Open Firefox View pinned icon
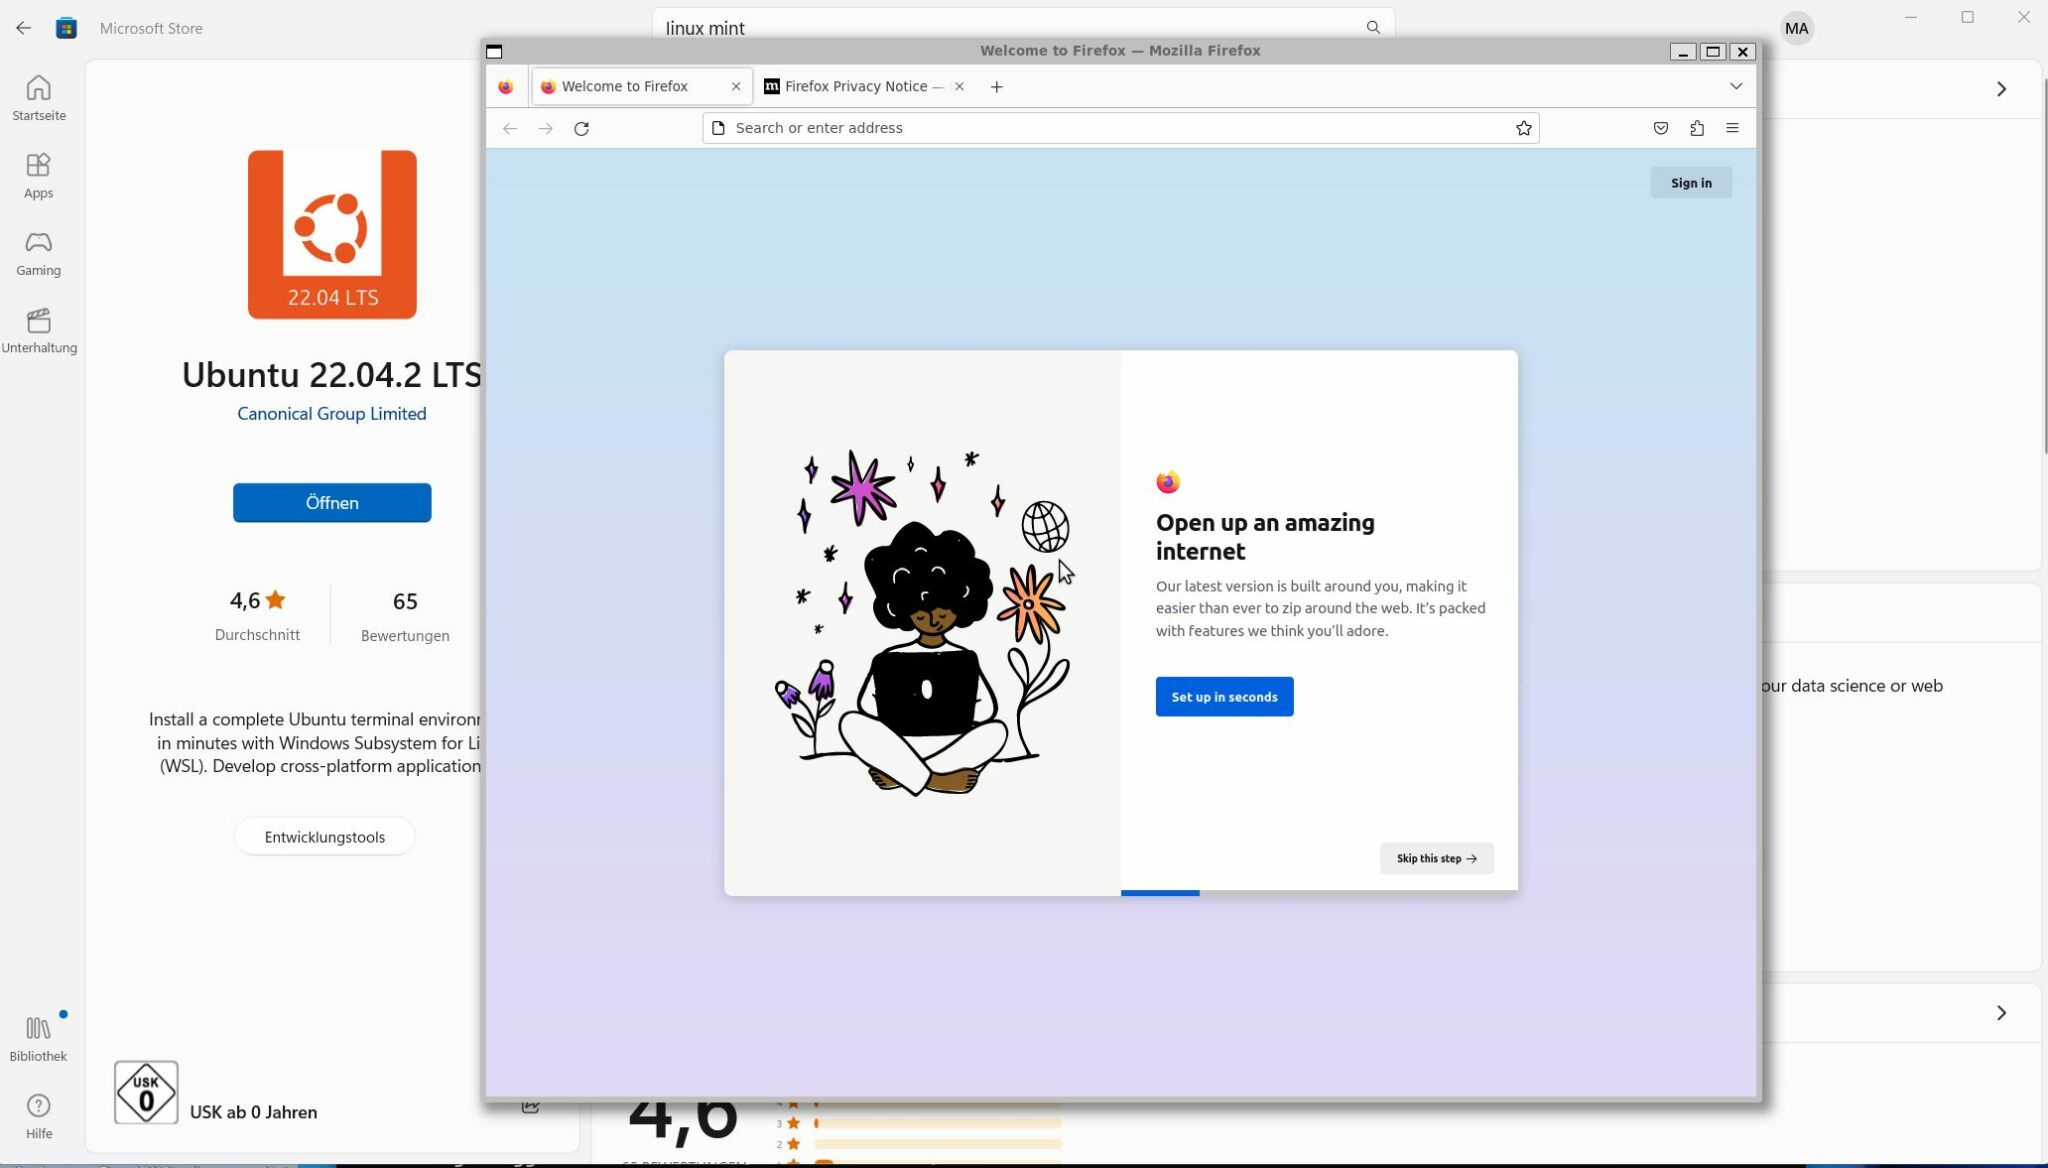 click(506, 87)
